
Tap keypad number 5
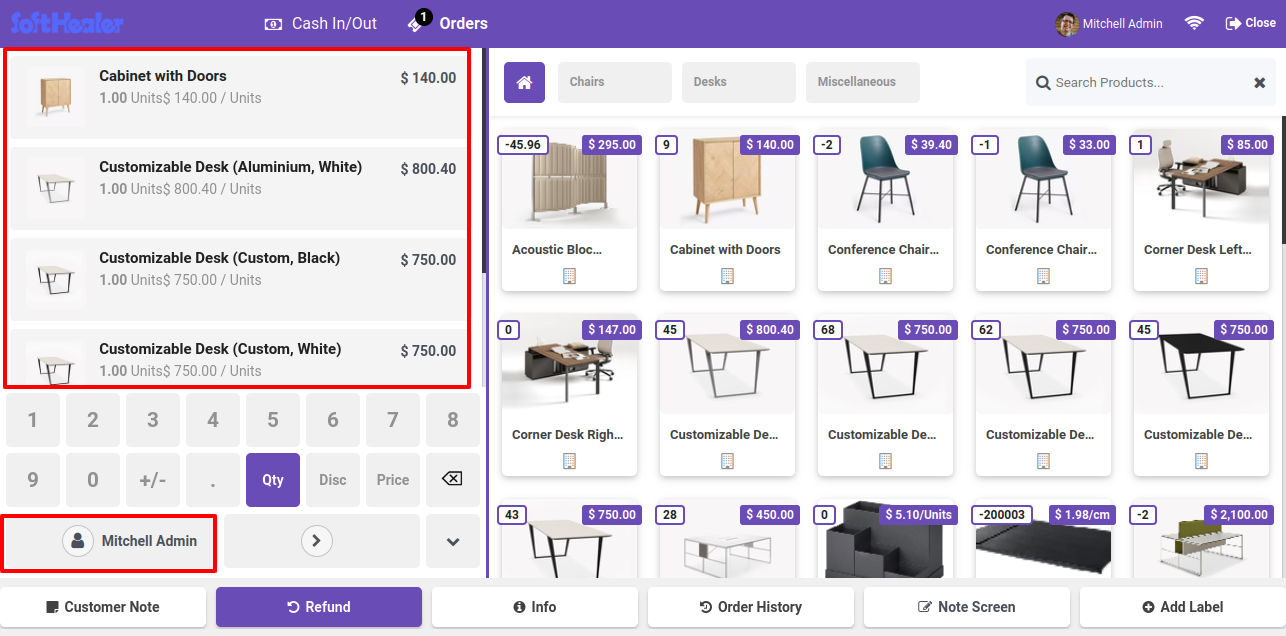point(273,420)
